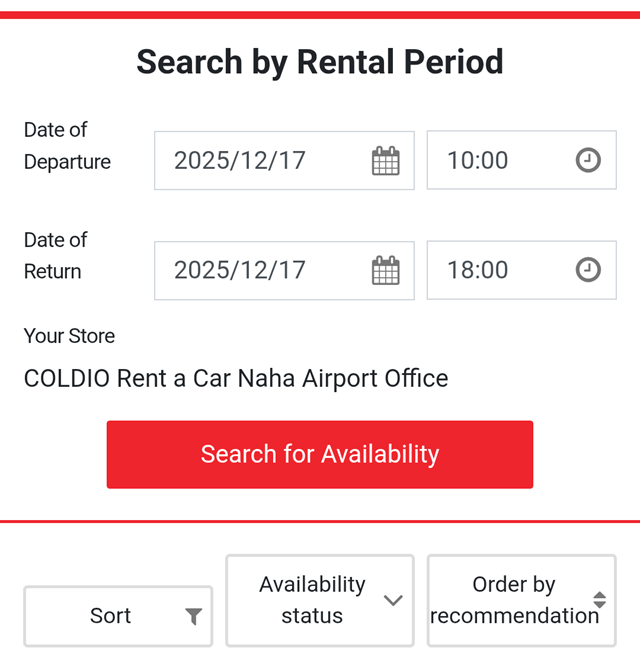
Task: Click the Date of Departure label
Action: point(67,146)
